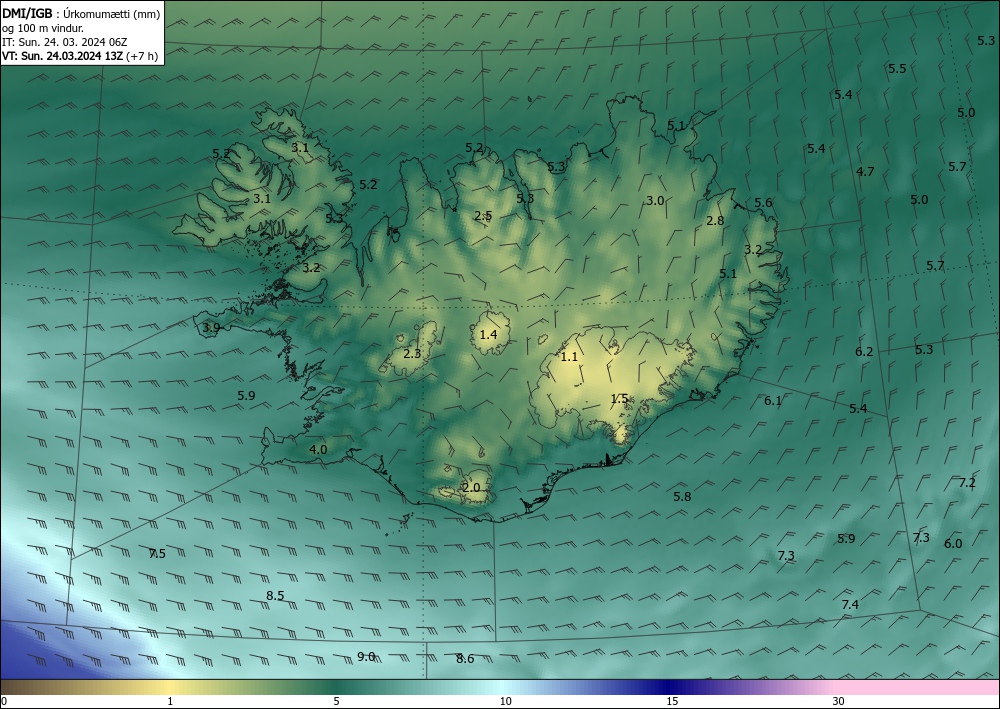1000x709 pixels.
Task: Click the 6.0 value on the map
Action: pyautogui.click(x=953, y=544)
